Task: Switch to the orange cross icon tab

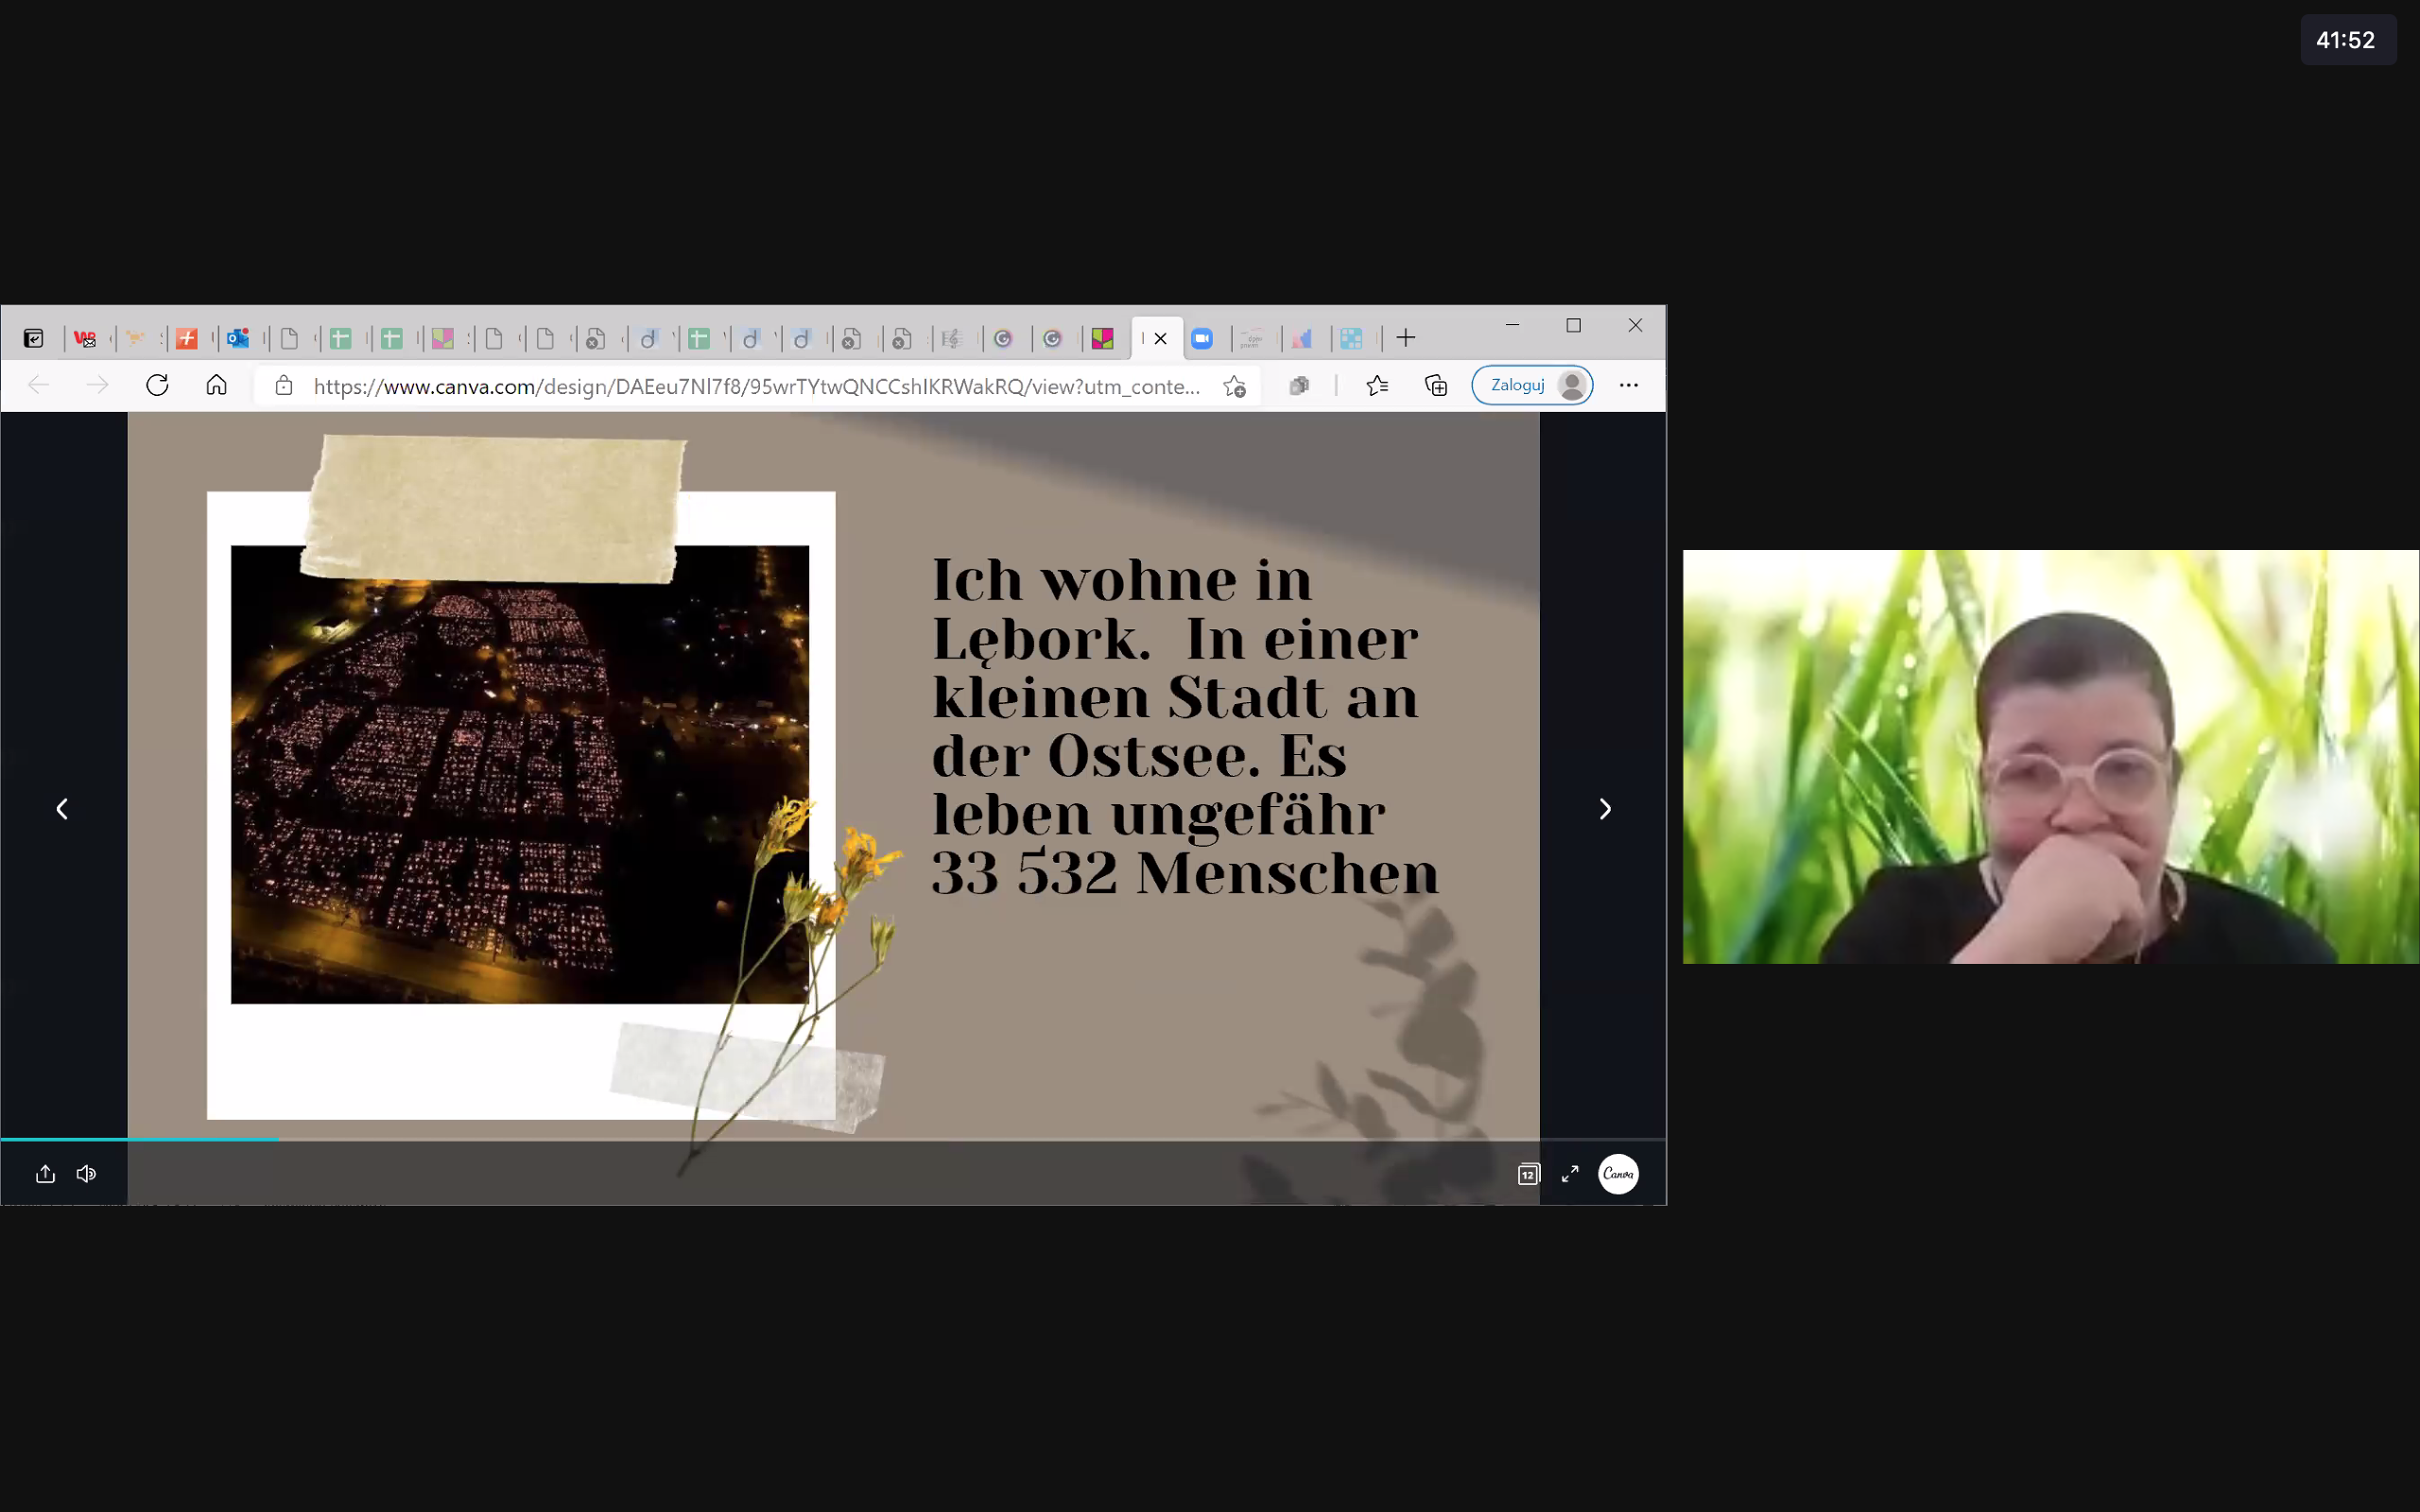Action: [187, 339]
